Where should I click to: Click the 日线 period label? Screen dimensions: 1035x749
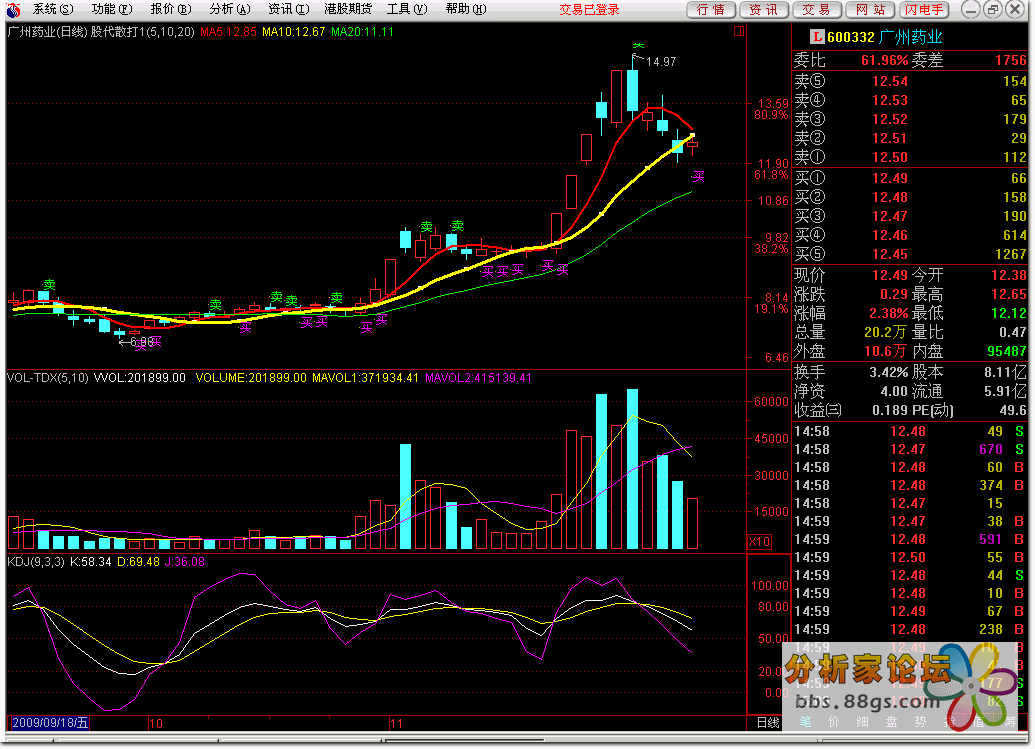(768, 723)
